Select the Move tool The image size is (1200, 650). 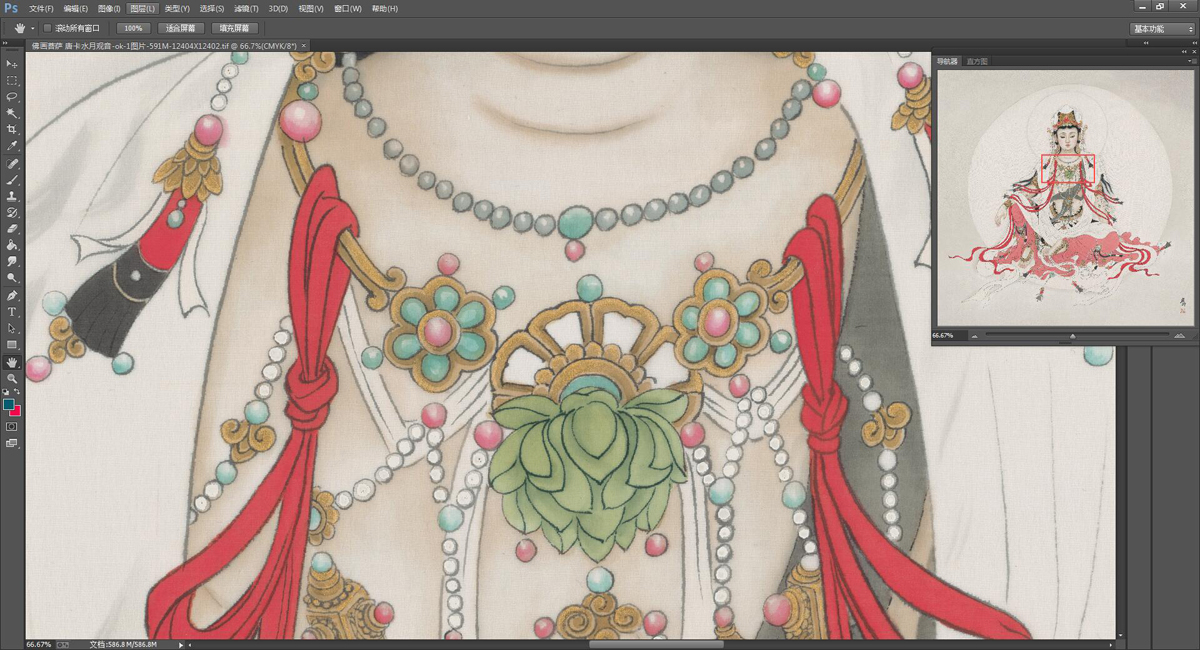[x=12, y=64]
